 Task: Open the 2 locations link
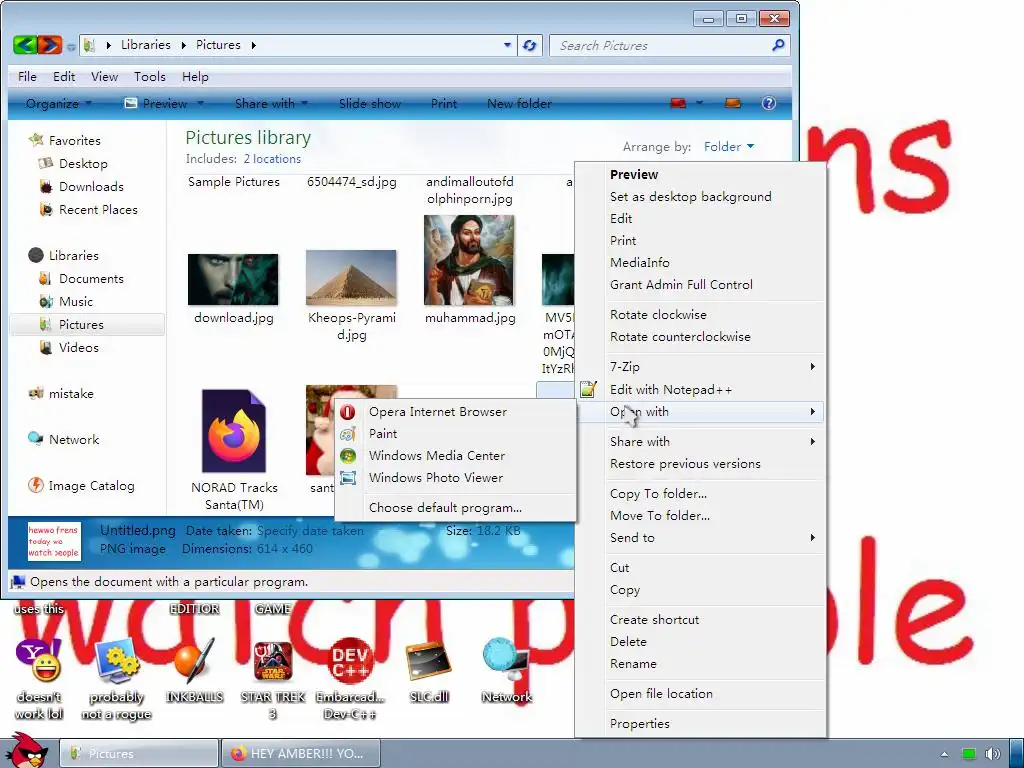(272, 159)
